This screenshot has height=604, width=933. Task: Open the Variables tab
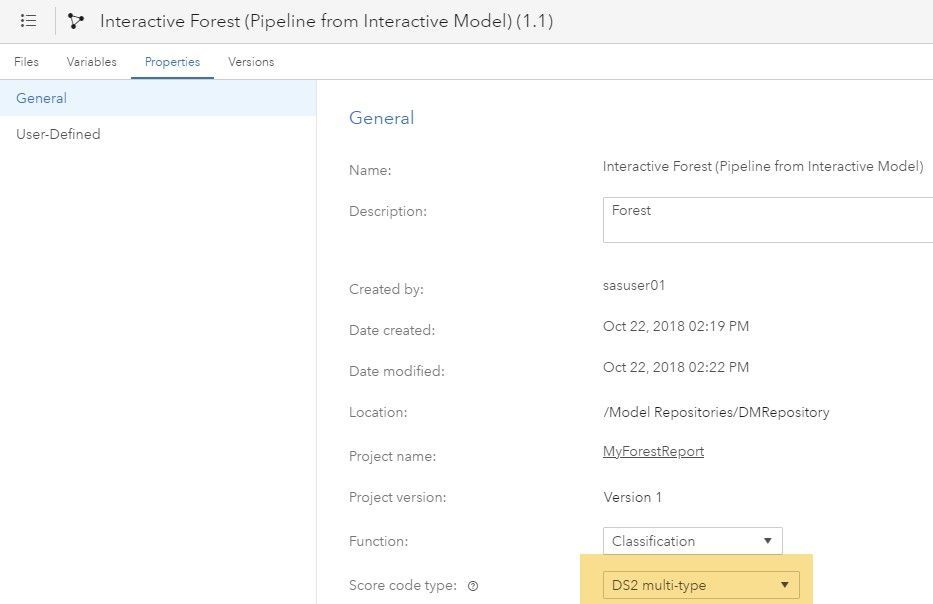(91, 62)
